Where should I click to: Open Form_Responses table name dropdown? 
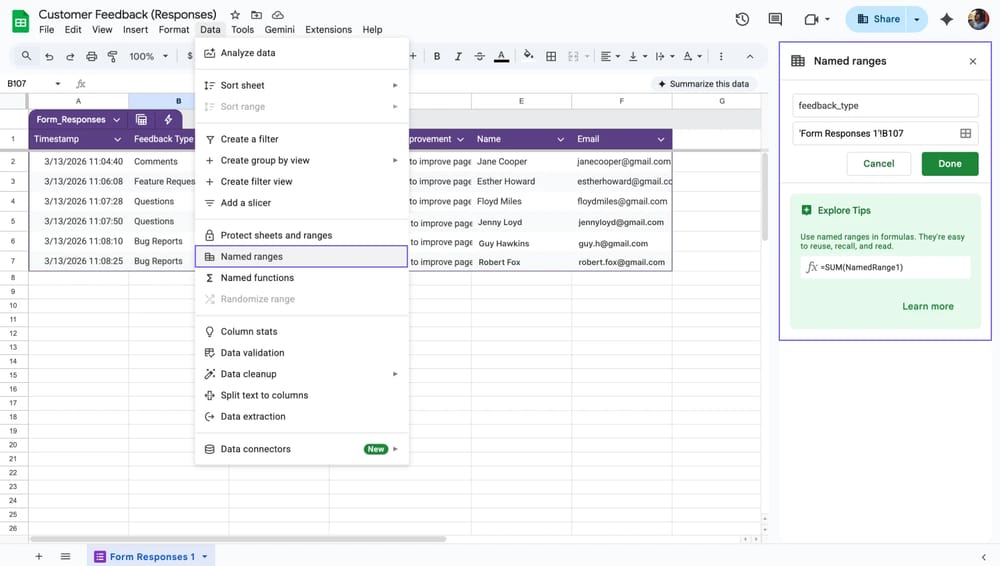point(116,120)
